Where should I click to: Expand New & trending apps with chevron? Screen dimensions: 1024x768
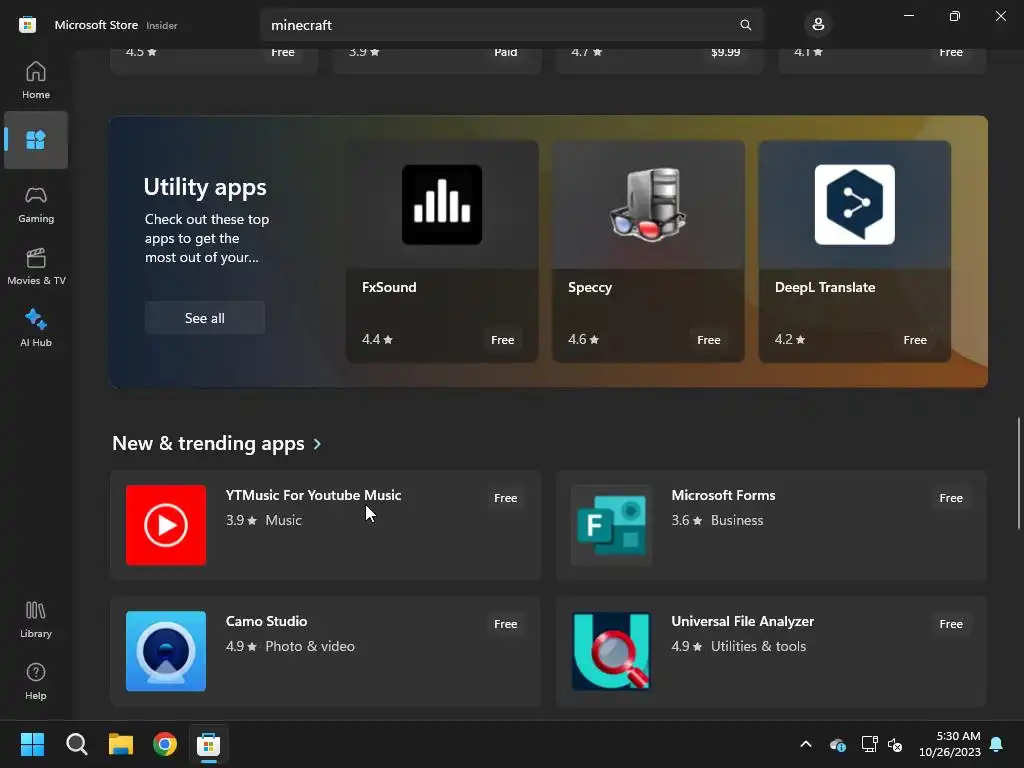(317, 444)
